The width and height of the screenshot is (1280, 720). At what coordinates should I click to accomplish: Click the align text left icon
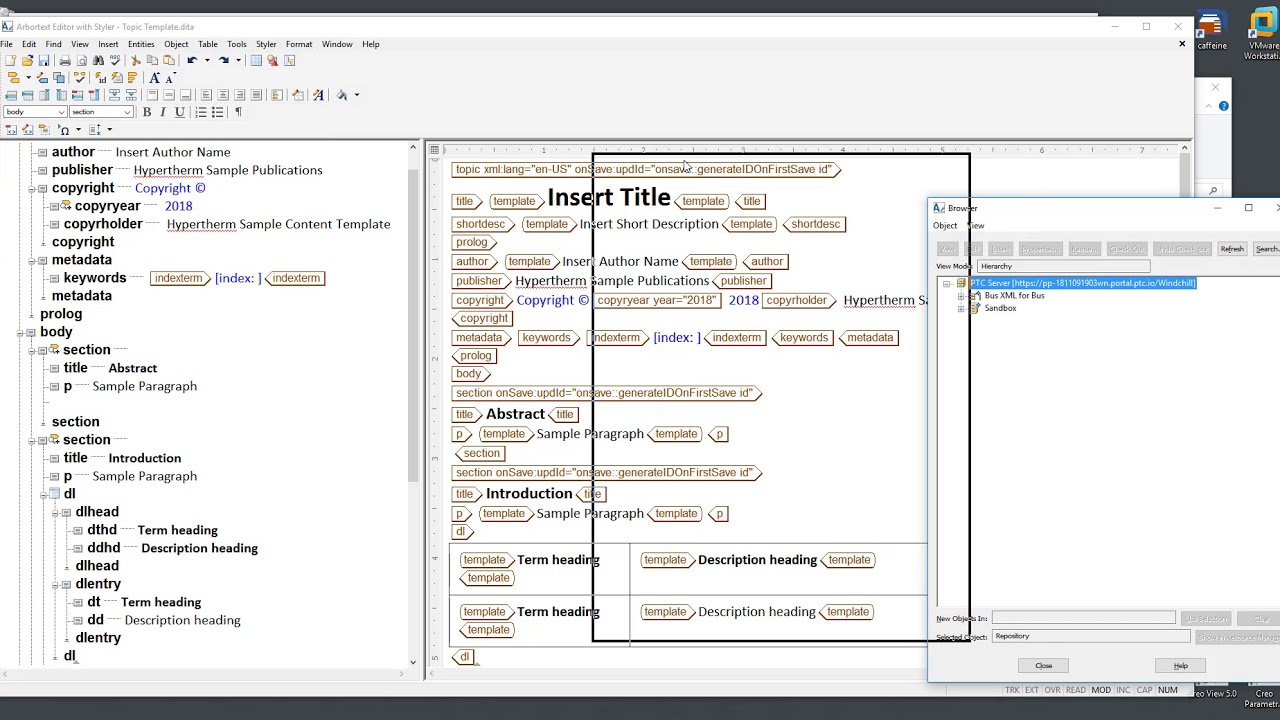pos(206,95)
